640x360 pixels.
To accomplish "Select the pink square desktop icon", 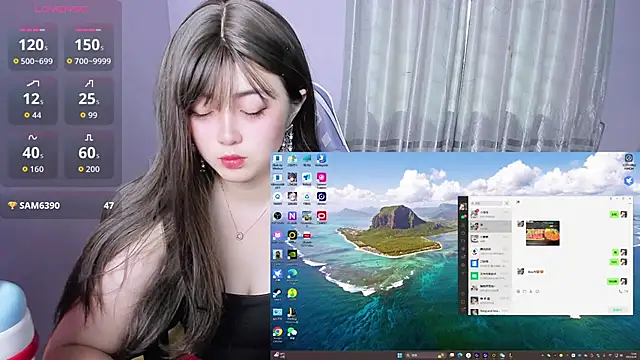I will point(322,178).
